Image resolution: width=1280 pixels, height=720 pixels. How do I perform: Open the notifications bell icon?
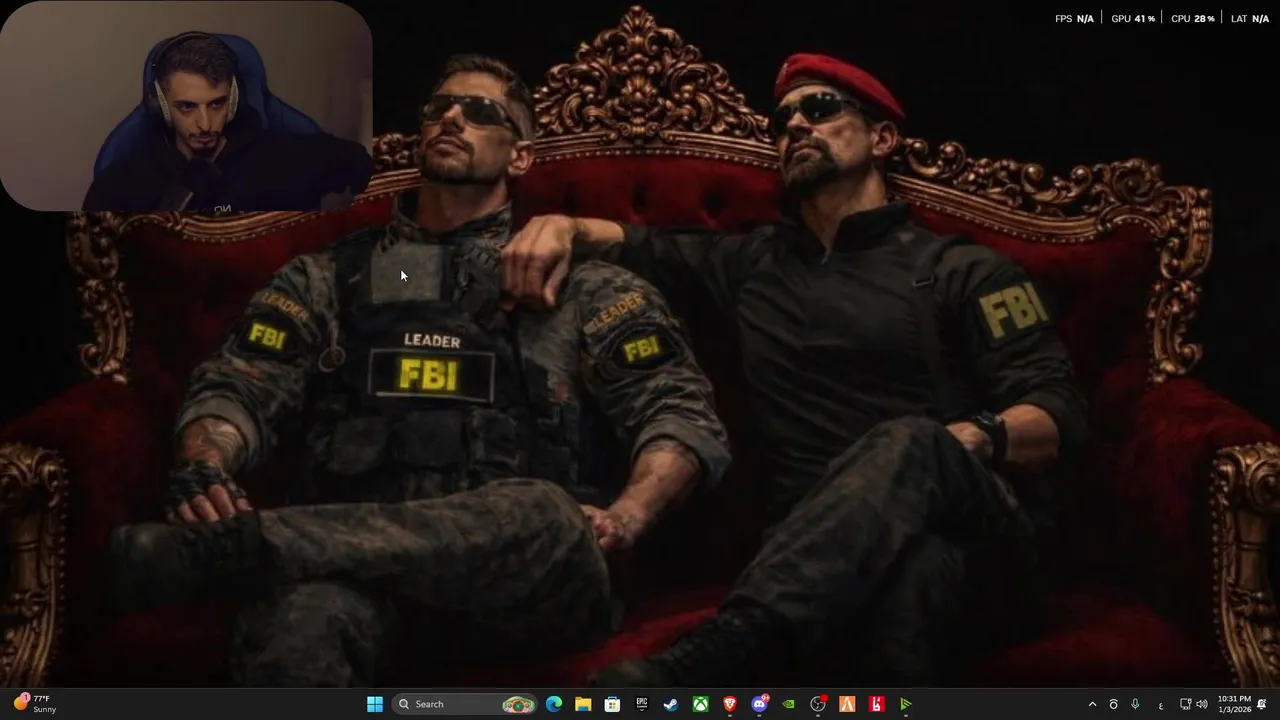click(x=1262, y=704)
